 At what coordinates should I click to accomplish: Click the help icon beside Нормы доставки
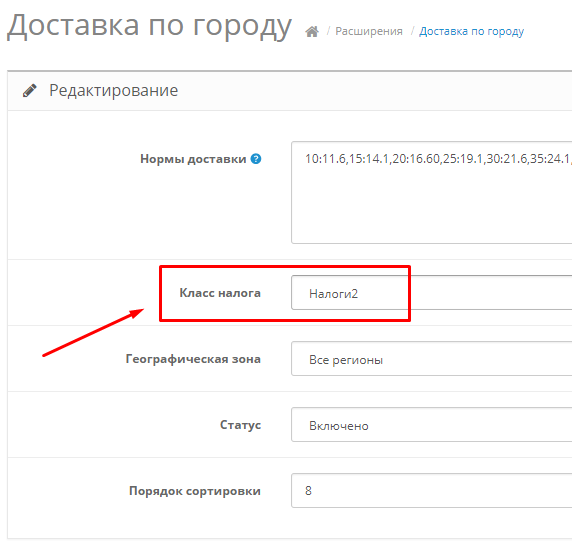(x=256, y=159)
